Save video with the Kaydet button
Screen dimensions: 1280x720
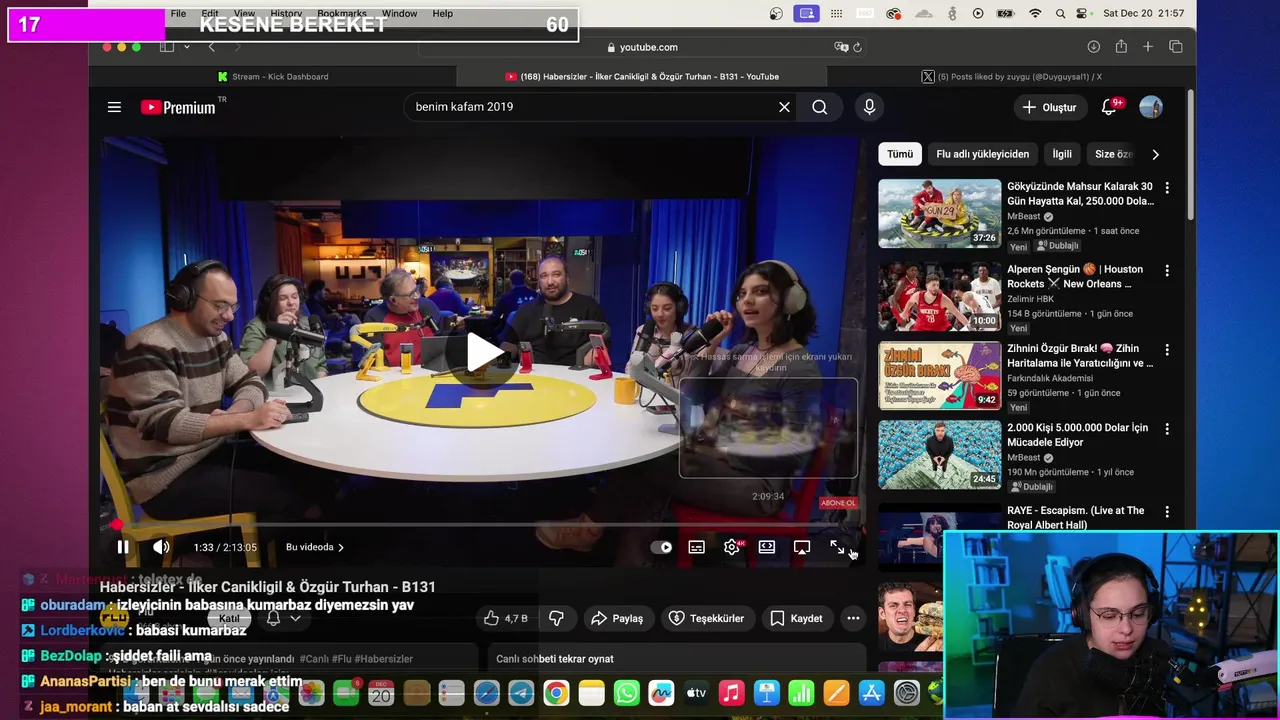pos(796,618)
